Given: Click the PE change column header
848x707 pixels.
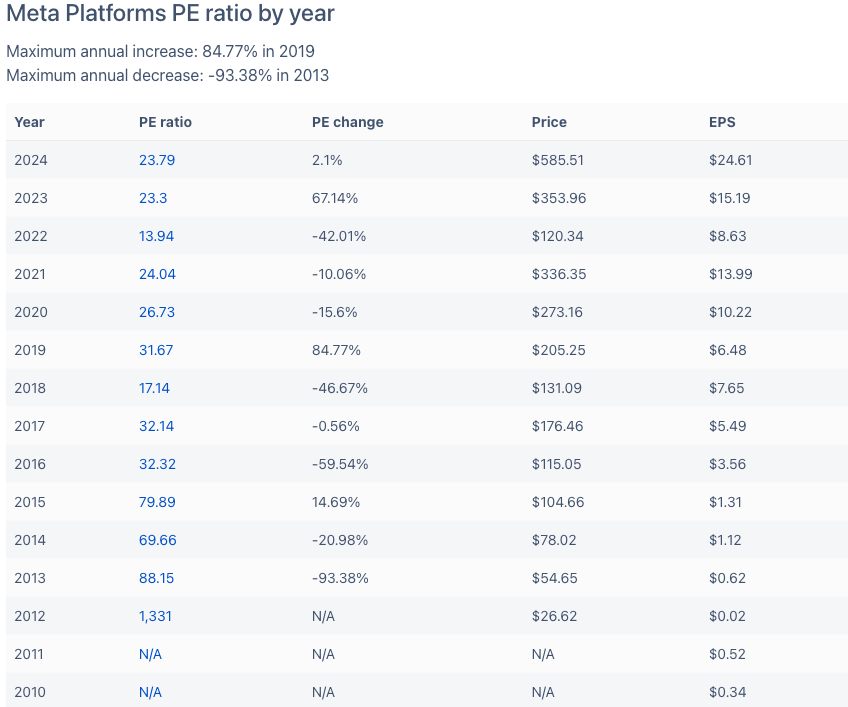Looking at the screenshot, I should pos(348,122).
